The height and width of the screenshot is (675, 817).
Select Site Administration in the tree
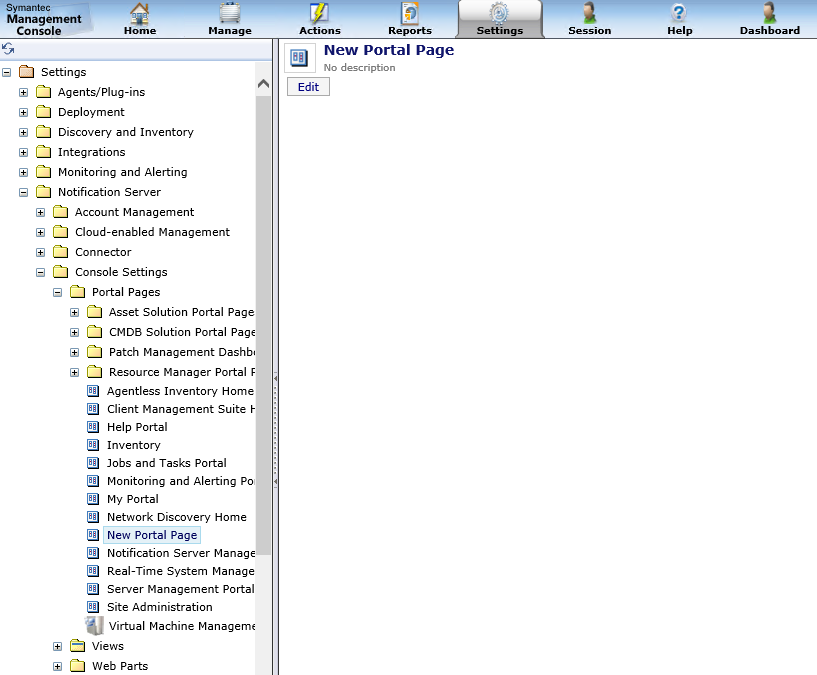coord(159,607)
